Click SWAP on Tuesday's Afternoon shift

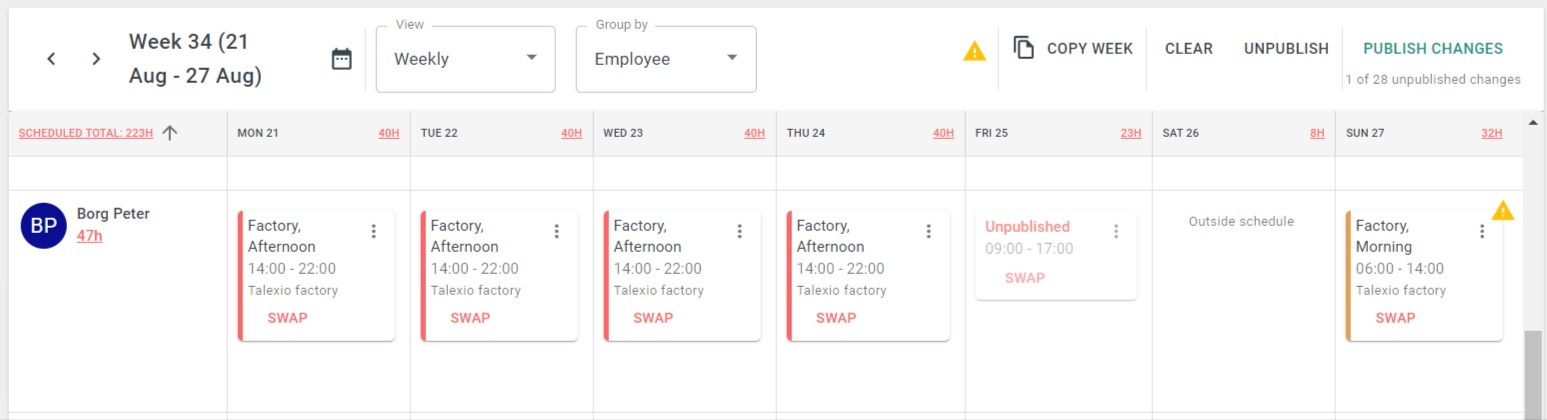(x=470, y=318)
